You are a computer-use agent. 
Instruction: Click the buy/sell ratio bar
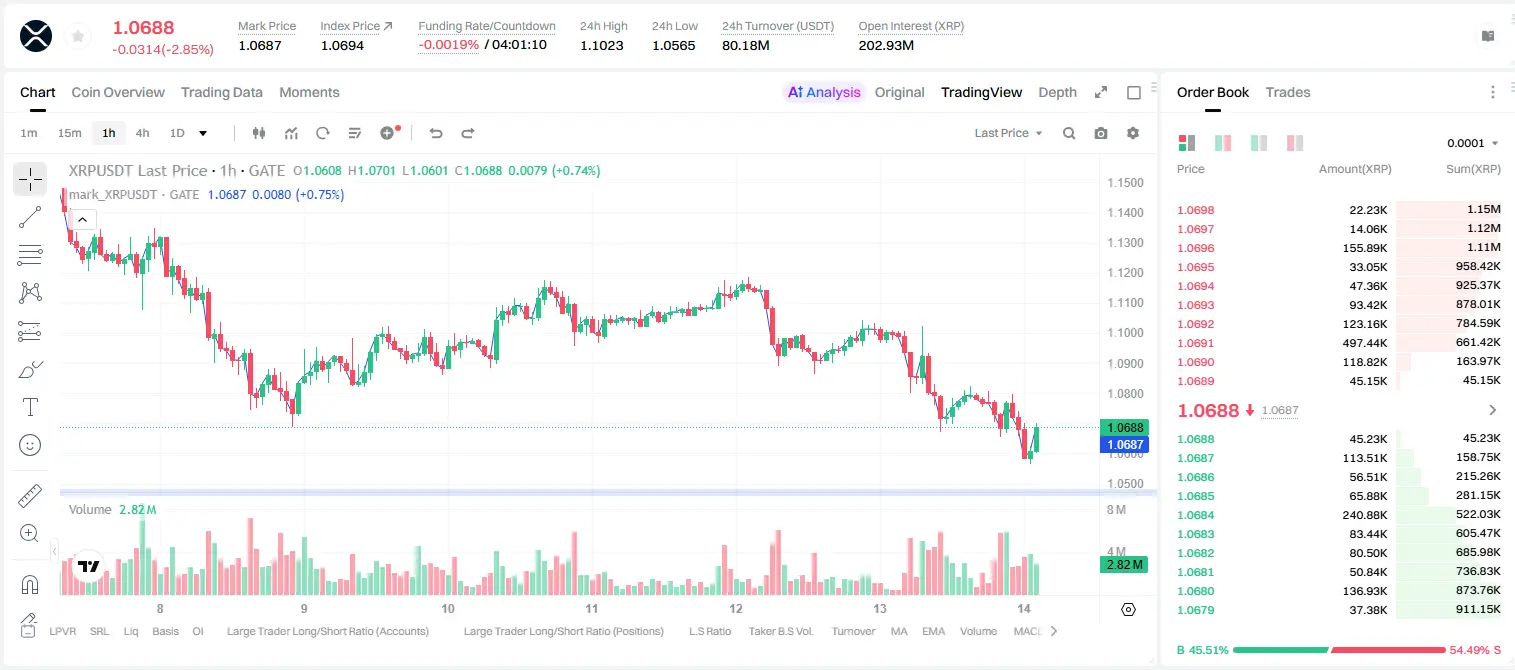1339,650
